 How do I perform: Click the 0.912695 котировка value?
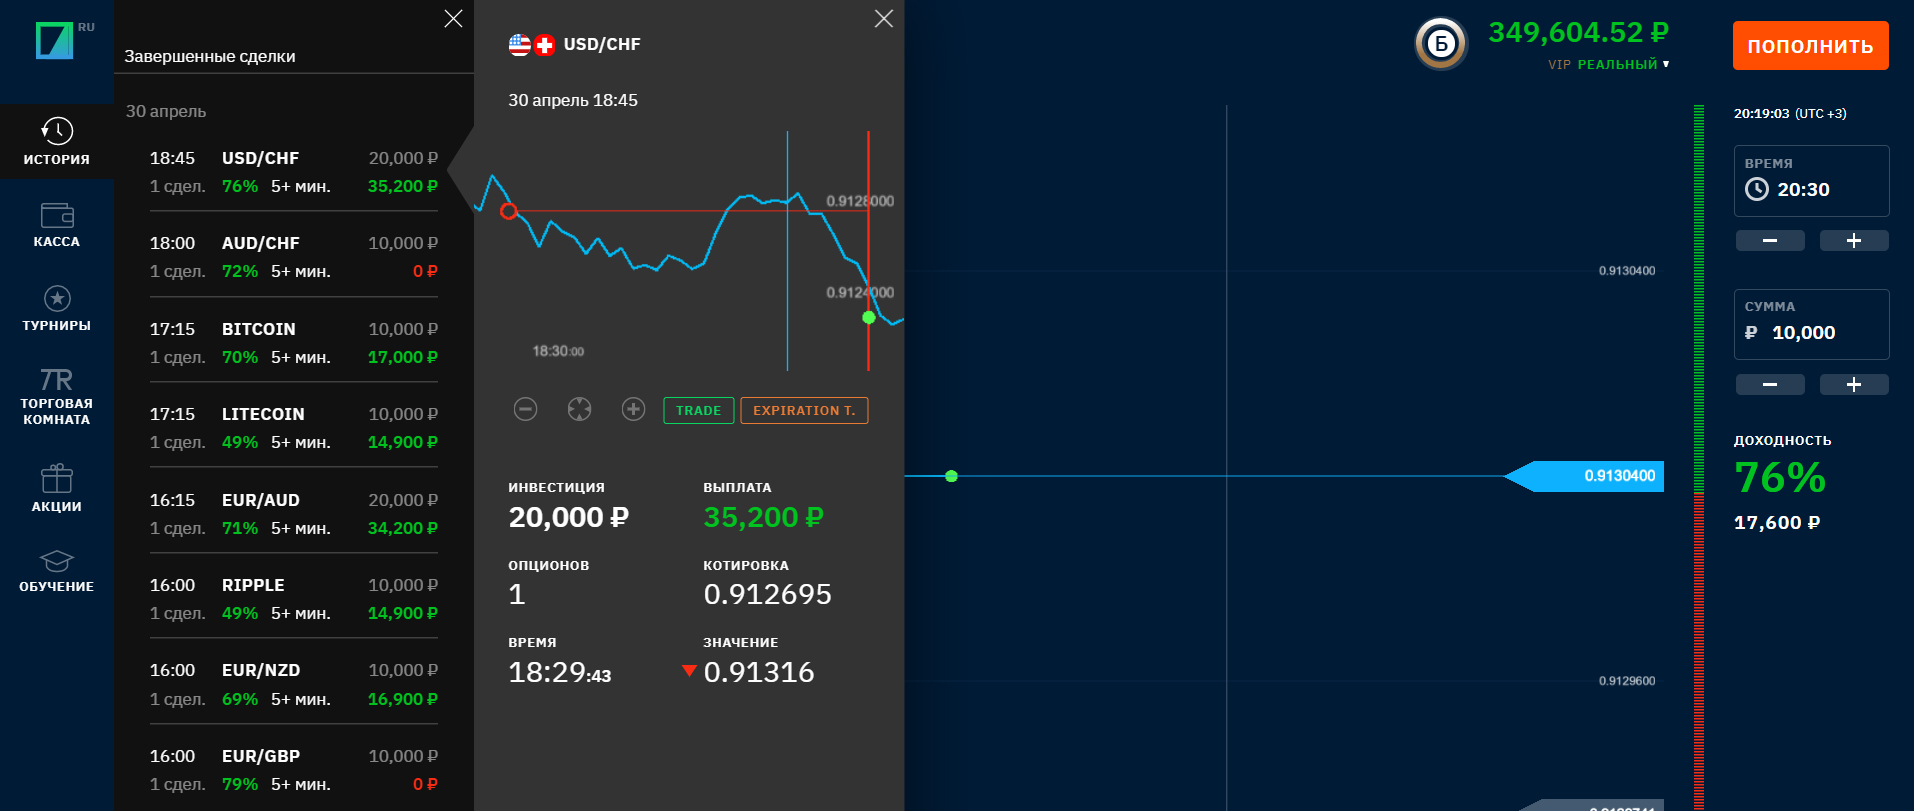[x=768, y=594]
